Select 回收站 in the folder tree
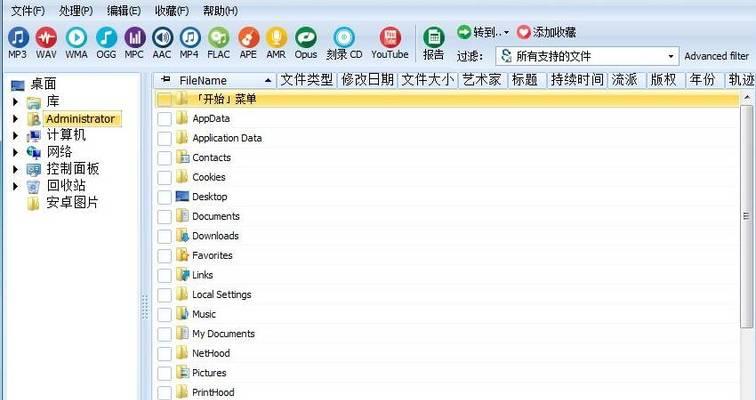 [x=66, y=186]
